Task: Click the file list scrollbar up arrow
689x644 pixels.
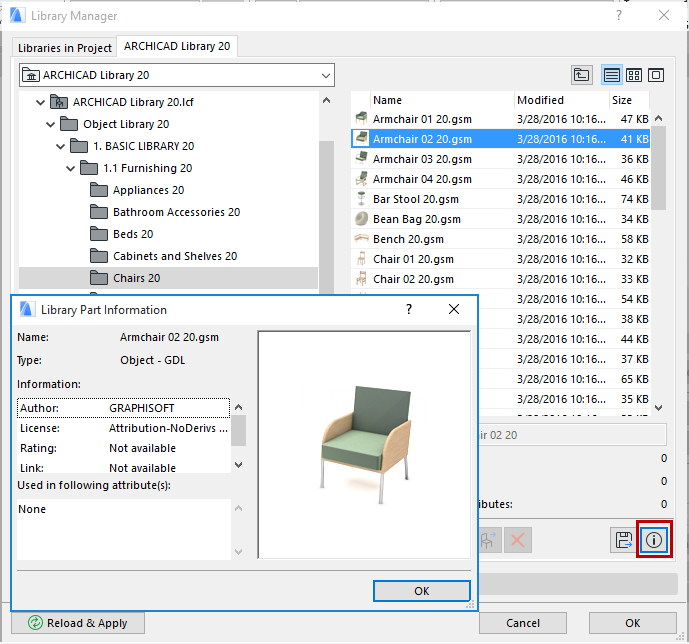Action: click(658, 118)
